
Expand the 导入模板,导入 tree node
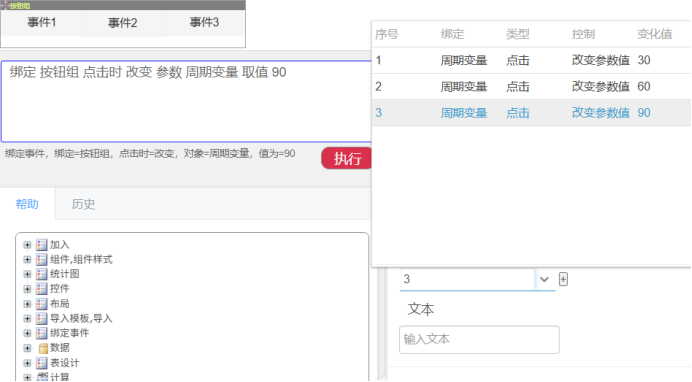click(x=27, y=318)
